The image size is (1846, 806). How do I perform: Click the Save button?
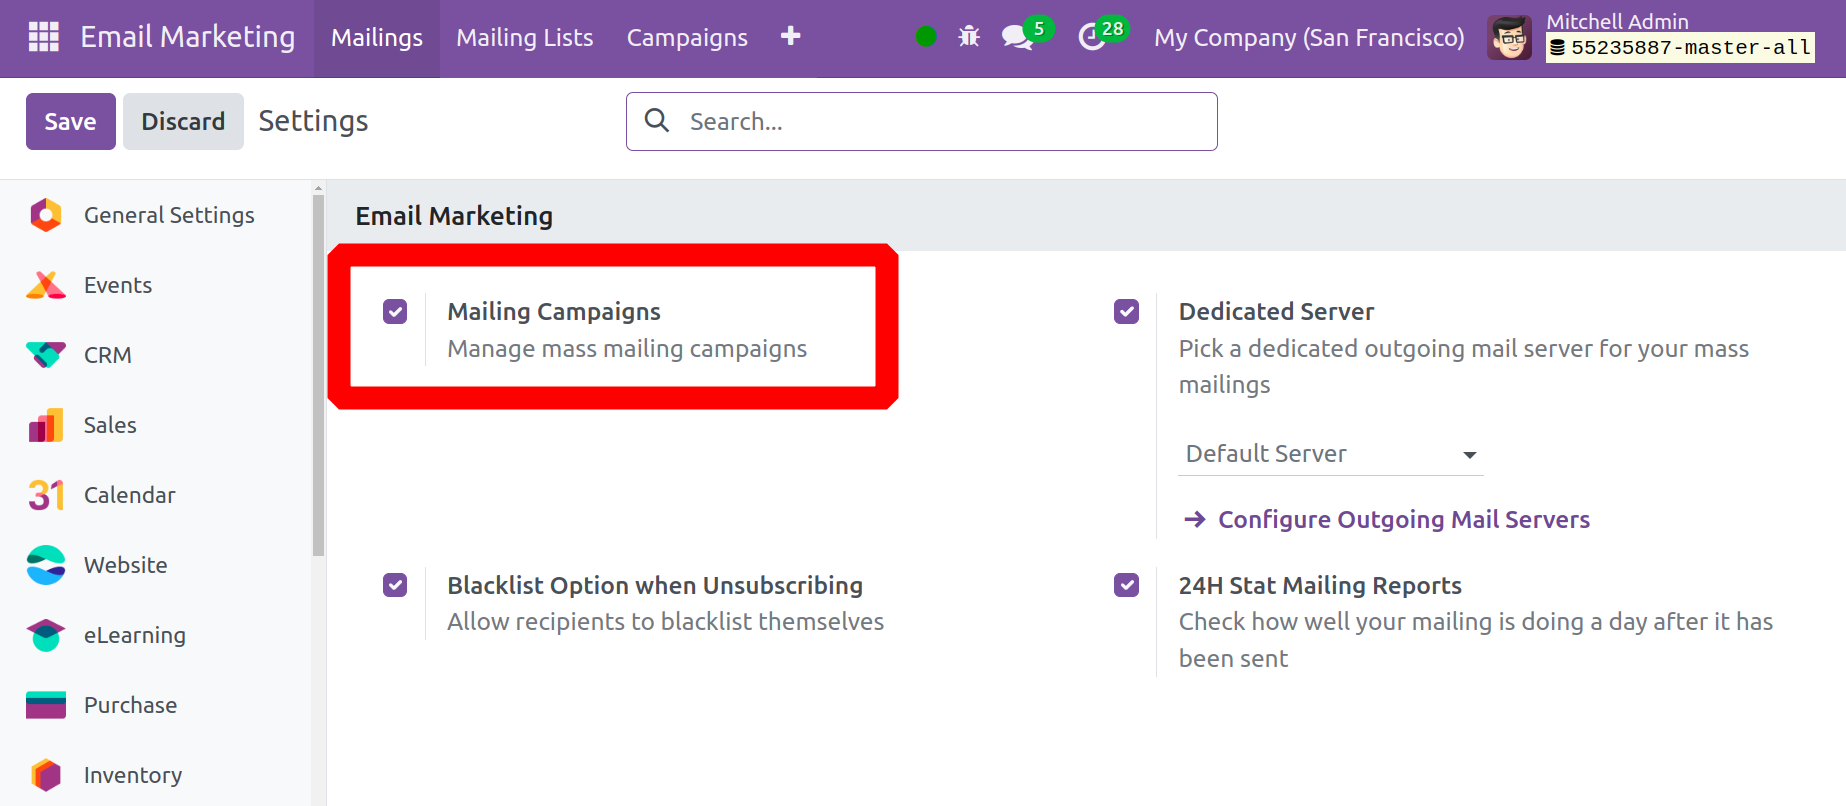tap(70, 122)
